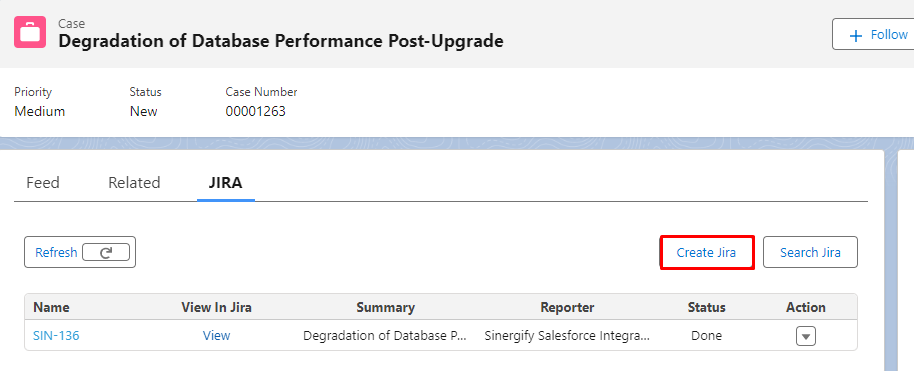Image resolution: width=914 pixels, height=371 pixels.
Task: Follow this case
Action: pos(874,34)
